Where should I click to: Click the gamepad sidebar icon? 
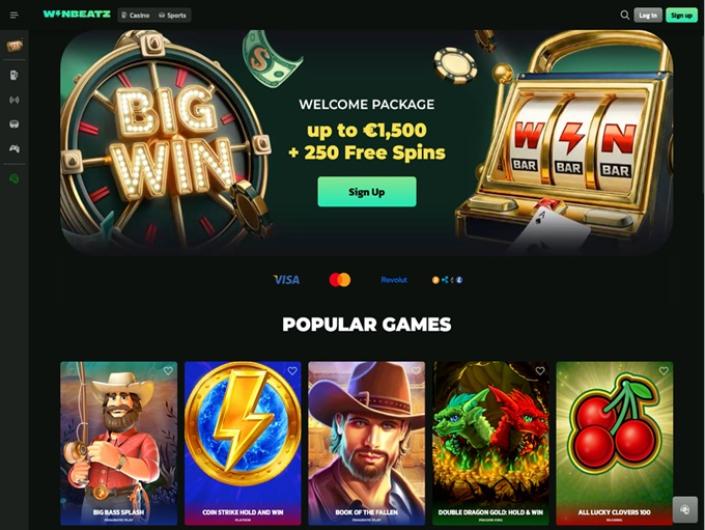[14, 148]
